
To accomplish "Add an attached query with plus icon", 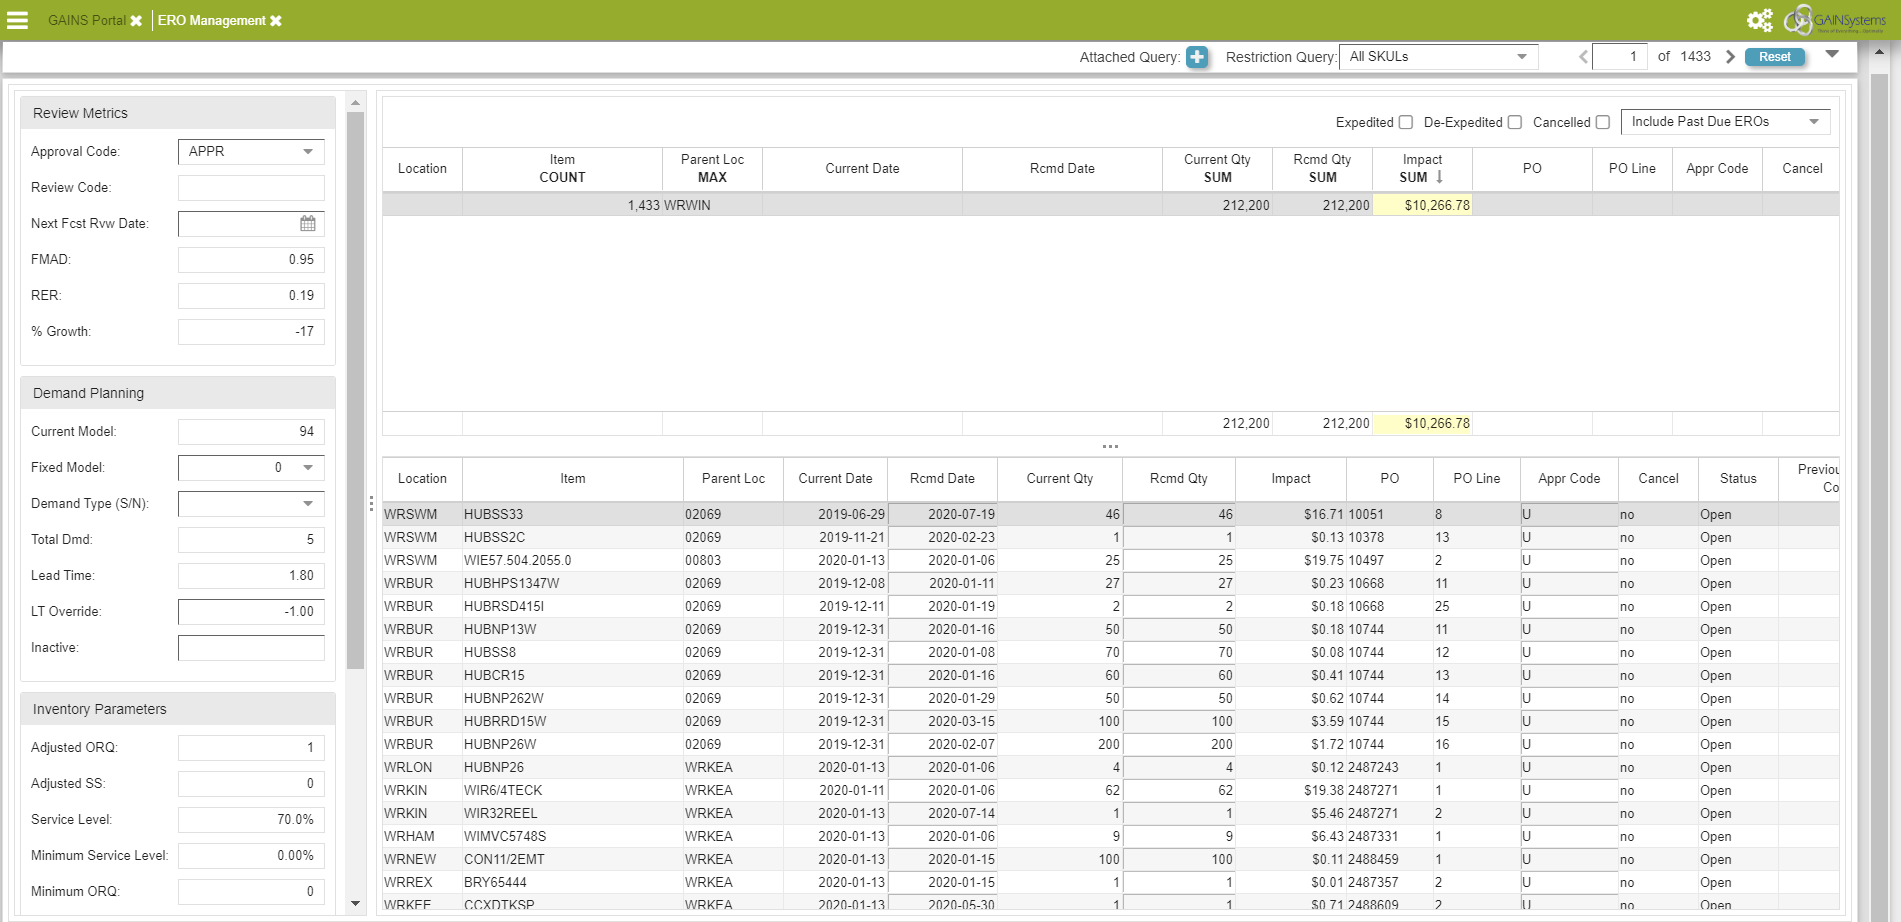I will coord(1197,57).
